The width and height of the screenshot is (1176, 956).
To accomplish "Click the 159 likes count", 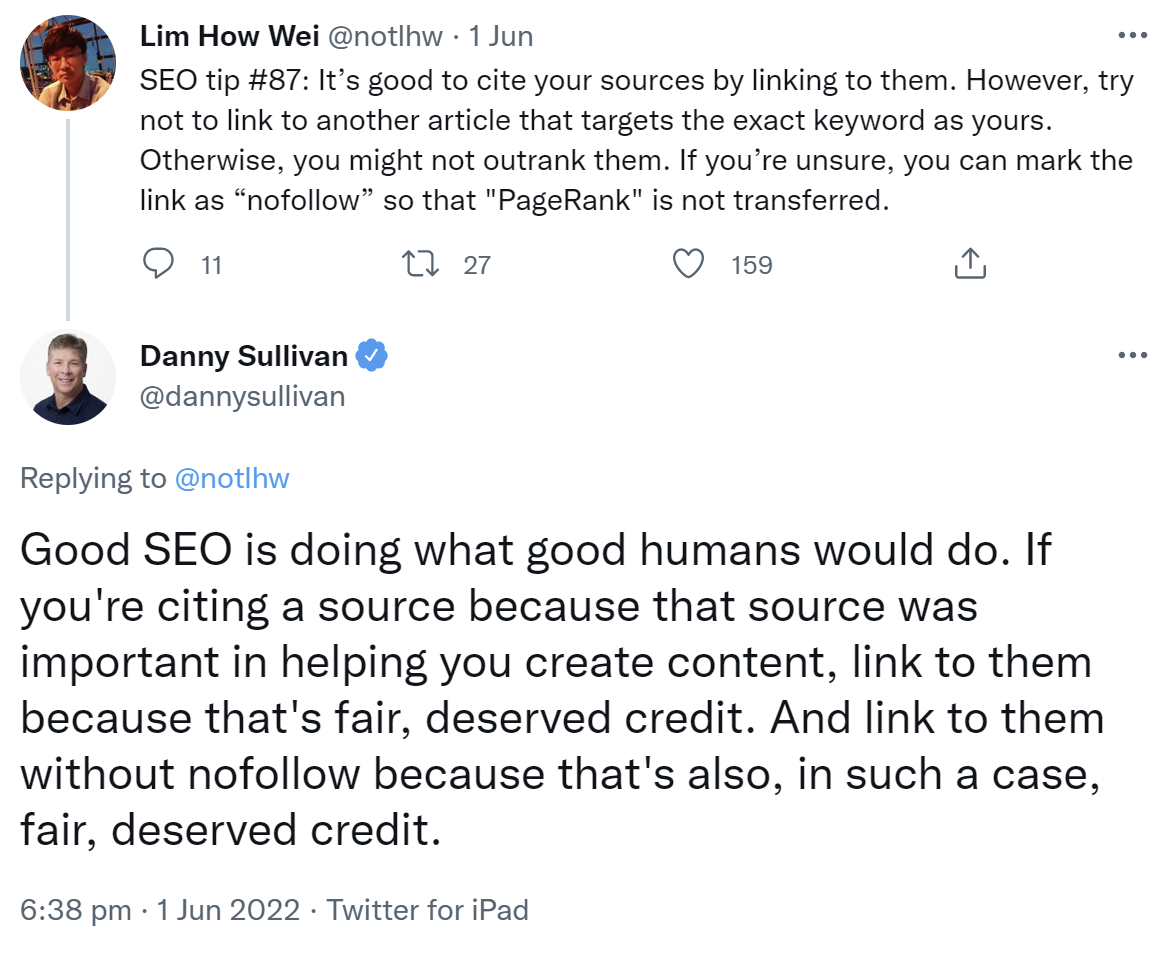I will coord(752,265).
